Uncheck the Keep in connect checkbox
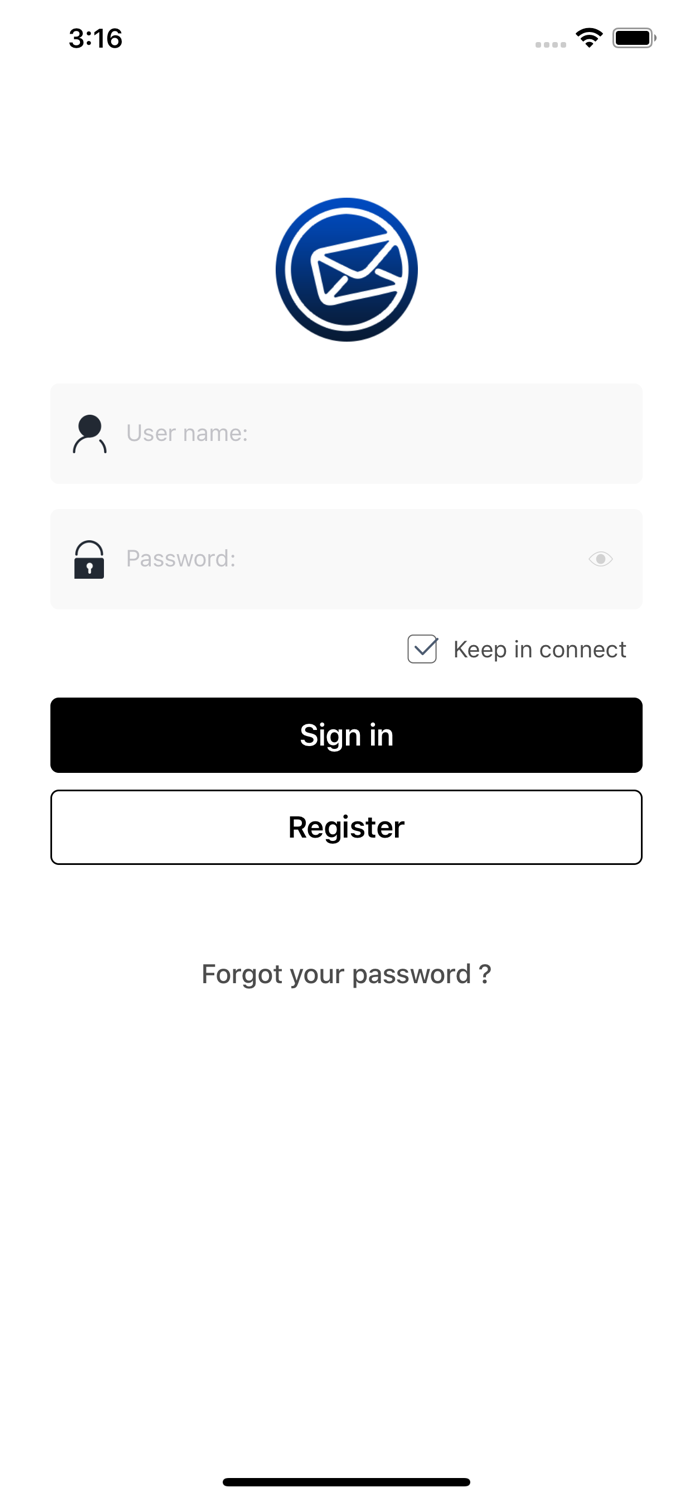Image resolution: width=693 pixels, height=1500 pixels. 422,649
